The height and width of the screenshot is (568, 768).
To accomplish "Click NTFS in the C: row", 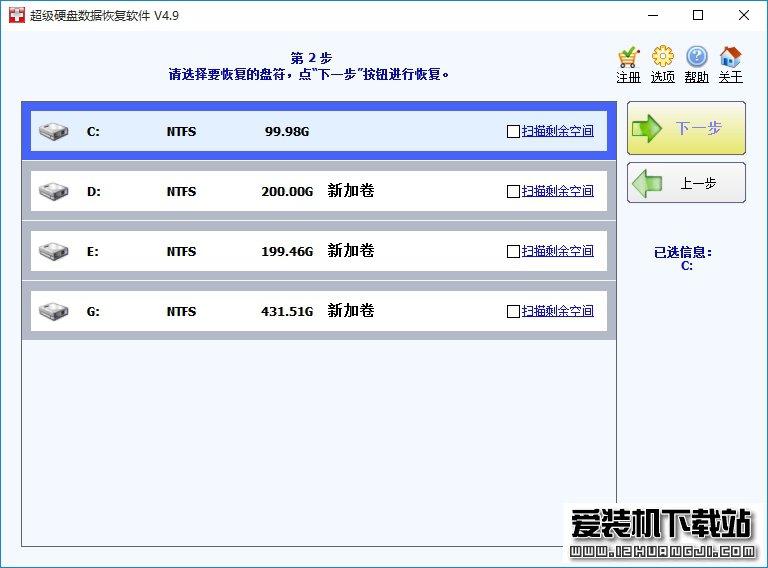I will point(181,132).
